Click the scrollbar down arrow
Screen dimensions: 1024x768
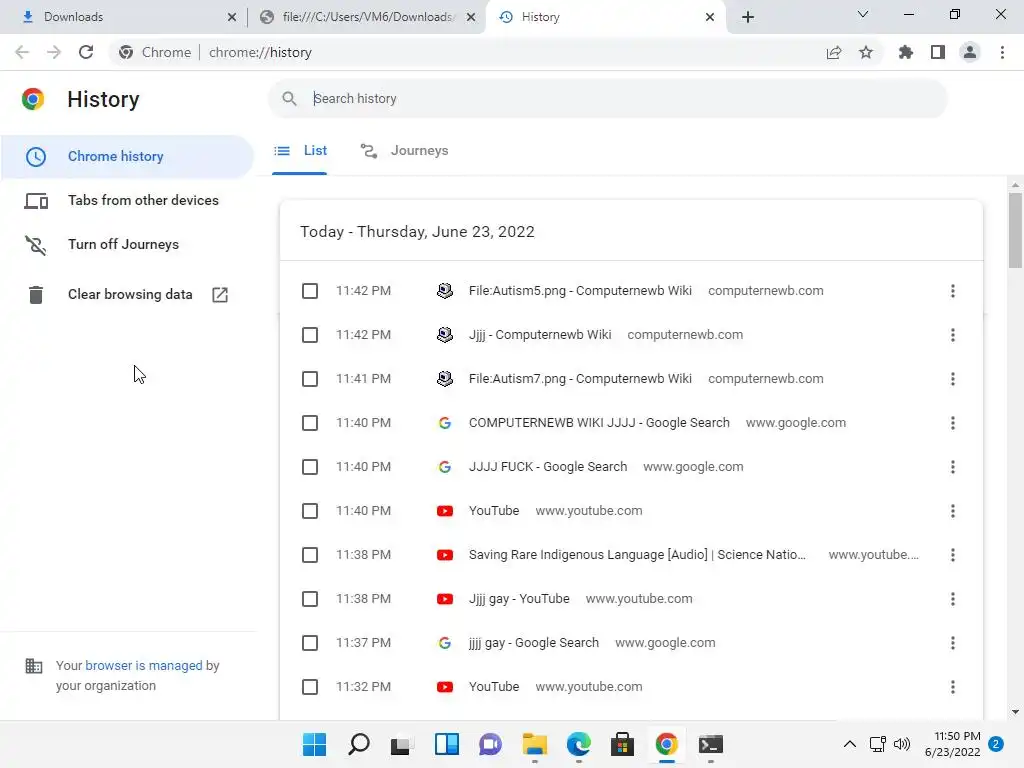[x=1015, y=712]
